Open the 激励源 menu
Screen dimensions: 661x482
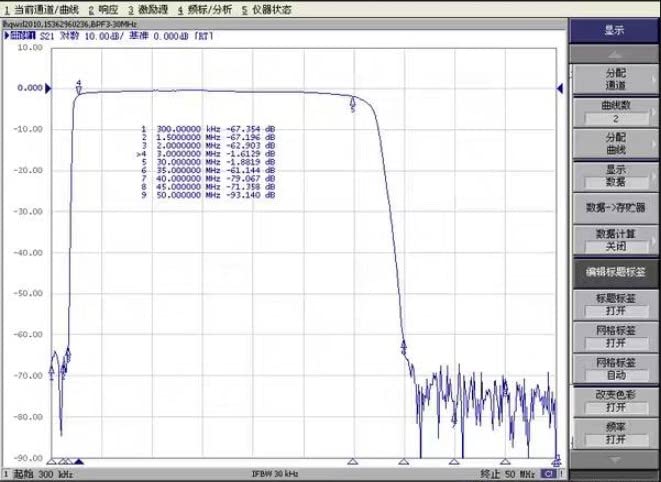point(148,9)
